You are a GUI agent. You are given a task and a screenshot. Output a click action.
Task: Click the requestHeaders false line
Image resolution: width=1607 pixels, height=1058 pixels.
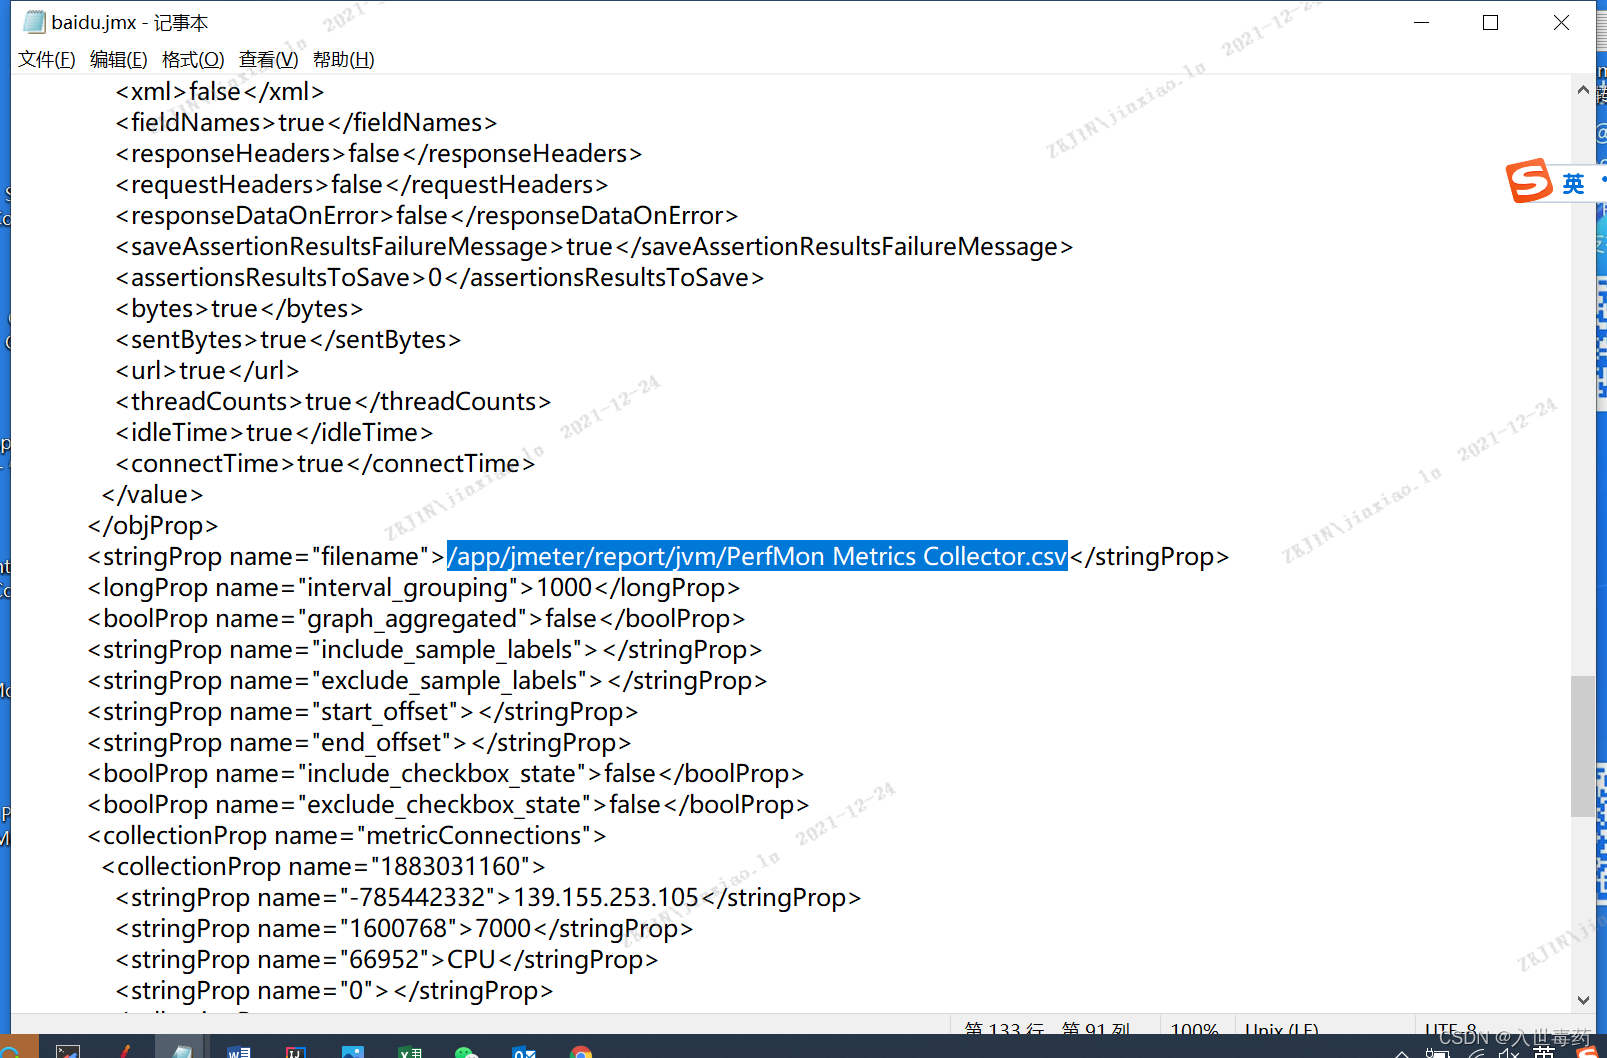point(362,185)
